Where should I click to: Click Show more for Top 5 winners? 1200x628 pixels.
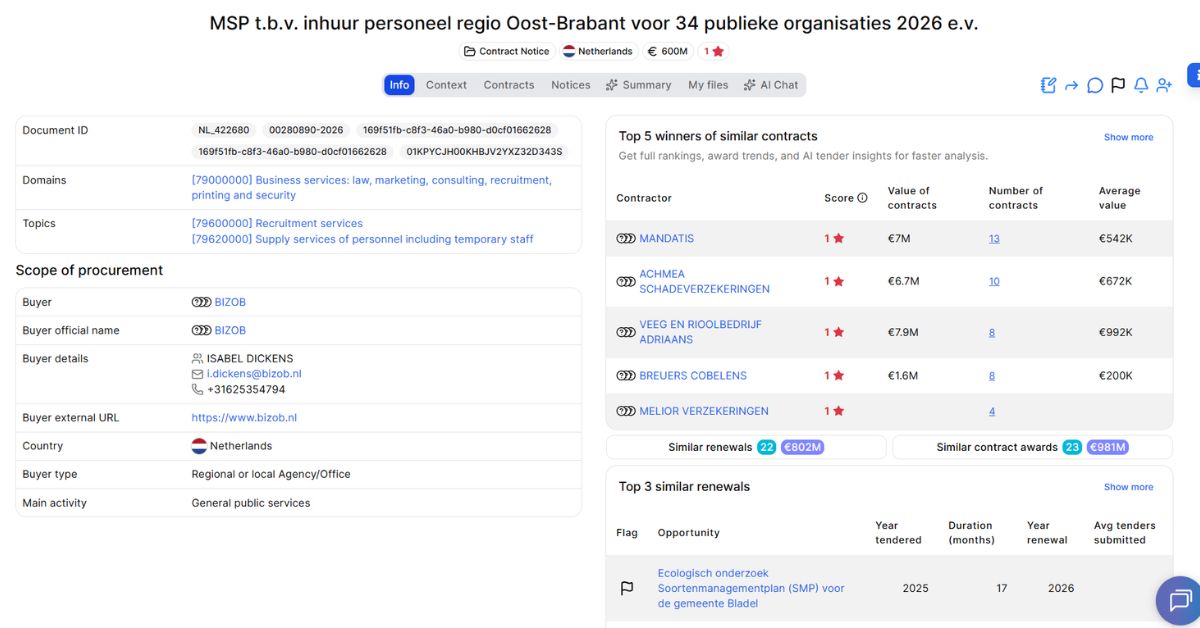tap(1128, 137)
